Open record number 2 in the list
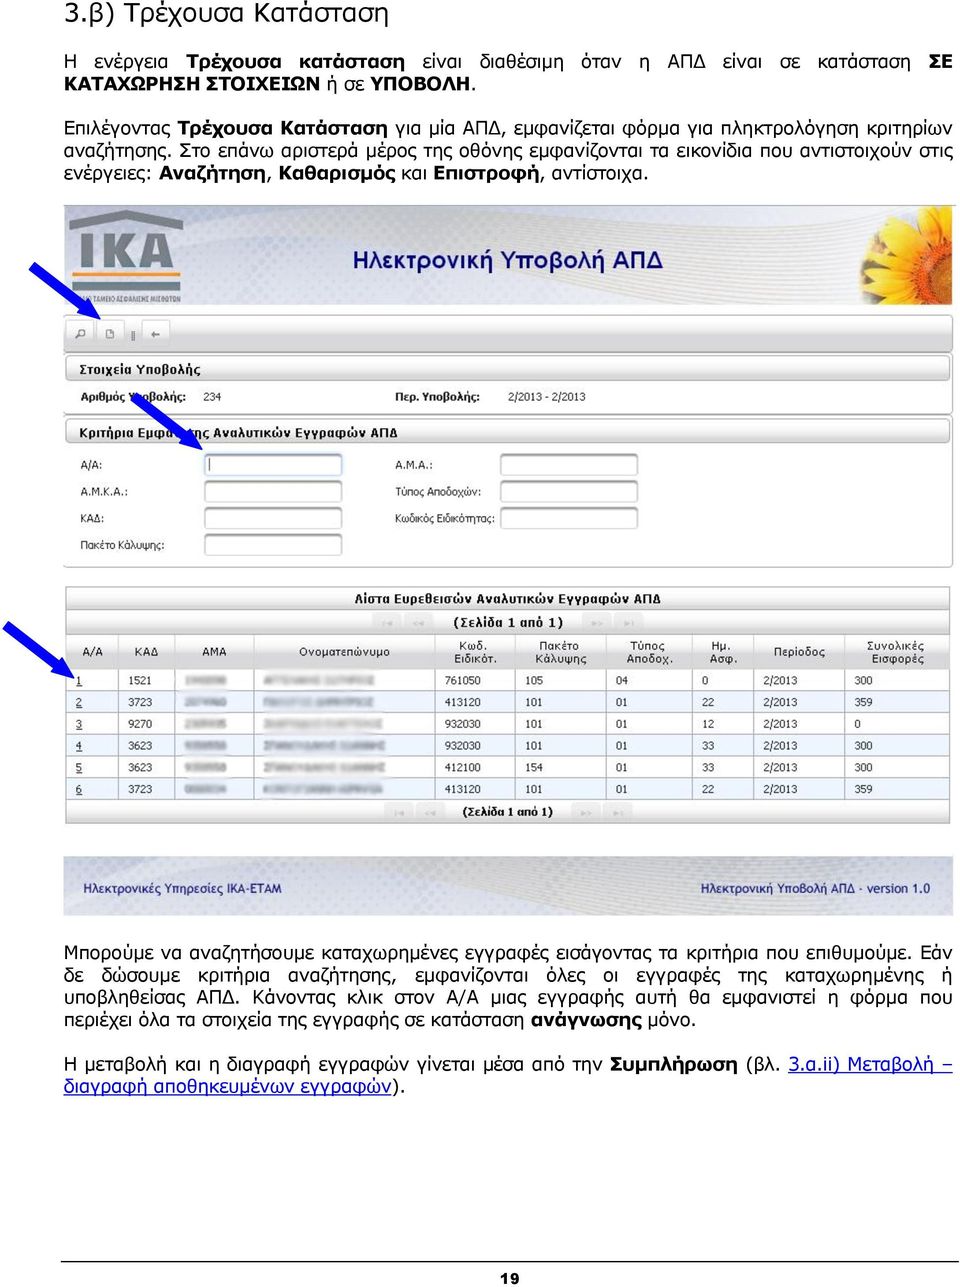Image resolution: width=960 pixels, height=1287 pixels. pos(79,703)
